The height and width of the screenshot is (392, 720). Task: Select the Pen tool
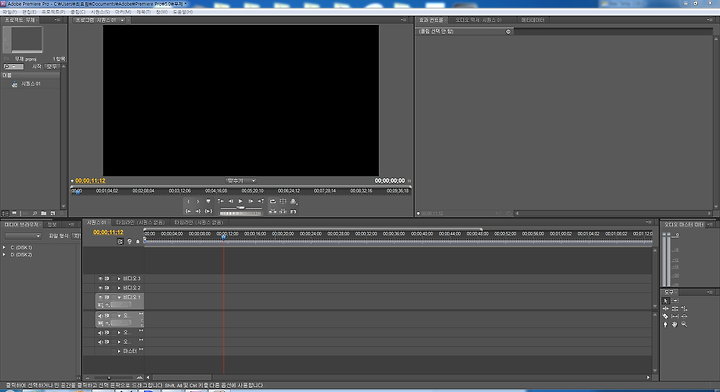[x=665, y=324]
